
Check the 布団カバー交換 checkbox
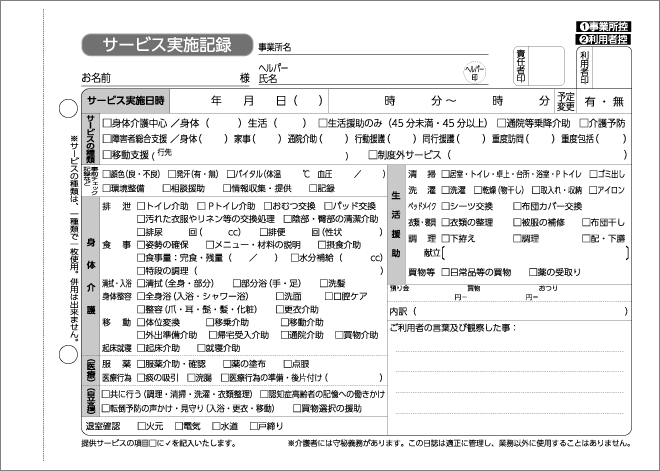[517, 206]
